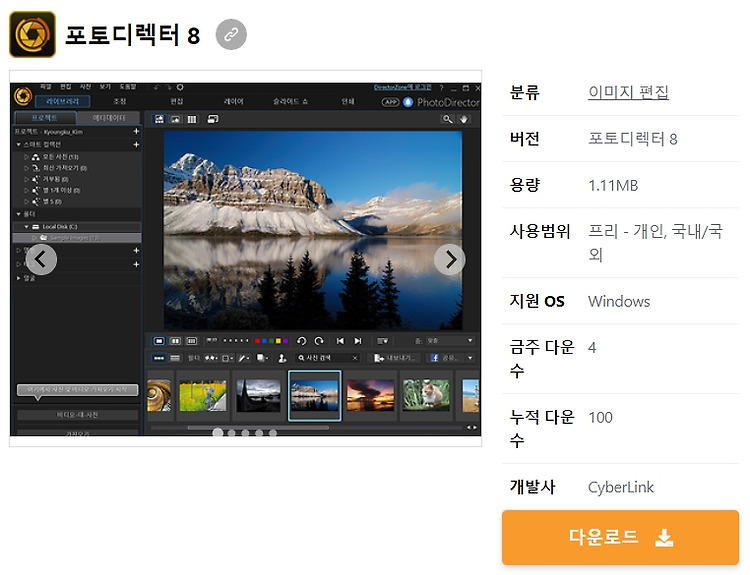
Task: Open the zoom 맞춤 dropdown
Action: [x=450, y=341]
